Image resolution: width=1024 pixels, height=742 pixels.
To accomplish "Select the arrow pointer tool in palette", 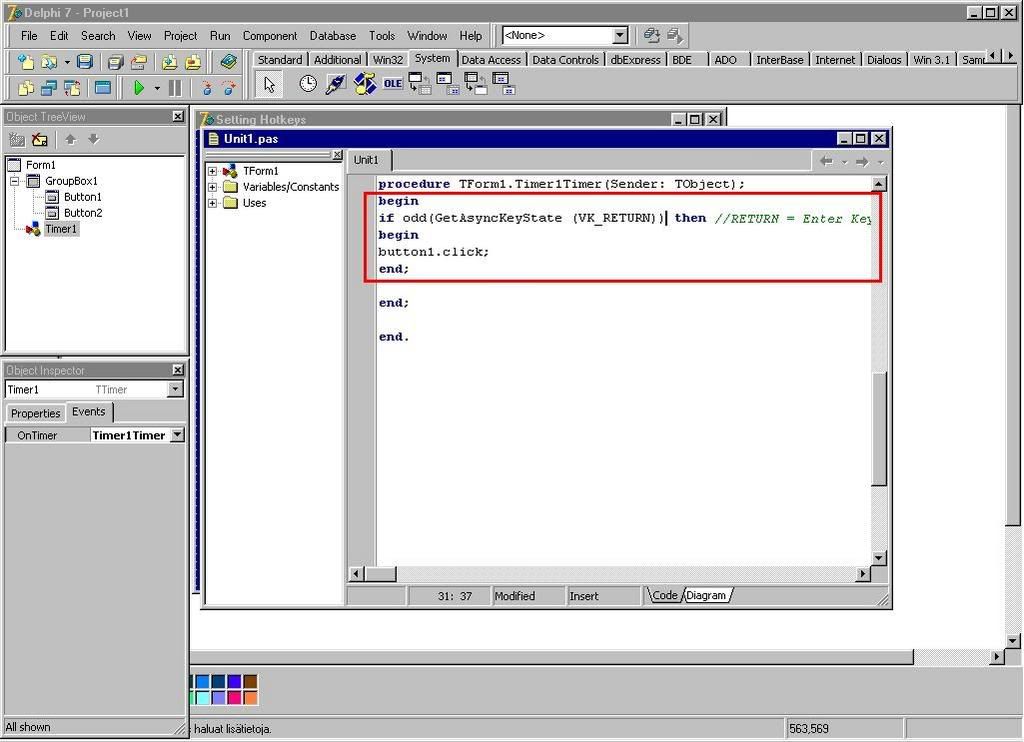I will pyautogui.click(x=269, y=85).
